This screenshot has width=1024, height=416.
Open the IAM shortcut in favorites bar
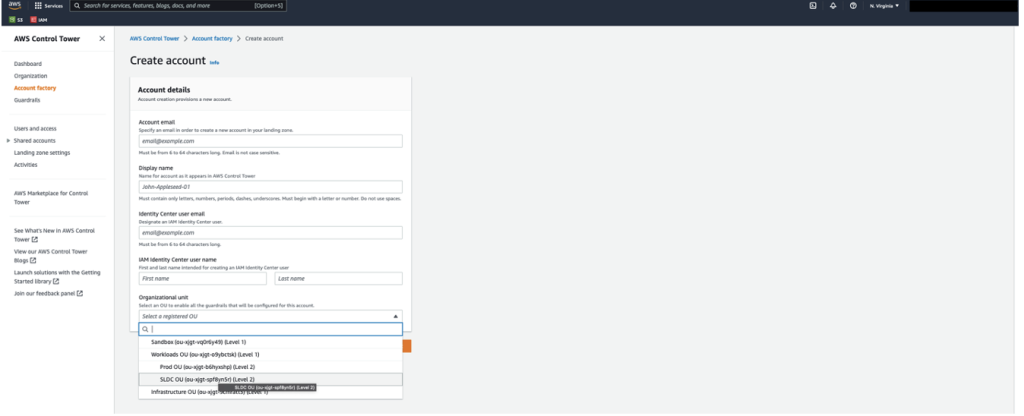39,20
